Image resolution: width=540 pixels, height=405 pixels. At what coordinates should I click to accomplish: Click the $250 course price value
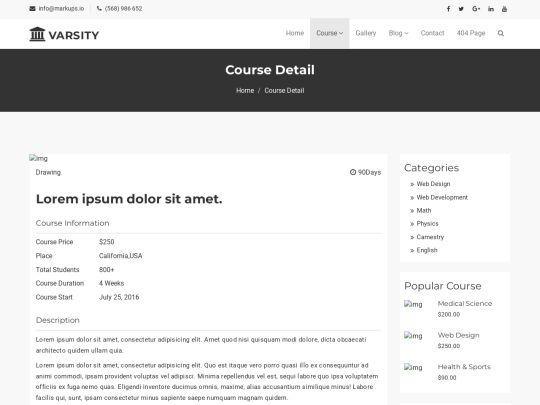106,242
